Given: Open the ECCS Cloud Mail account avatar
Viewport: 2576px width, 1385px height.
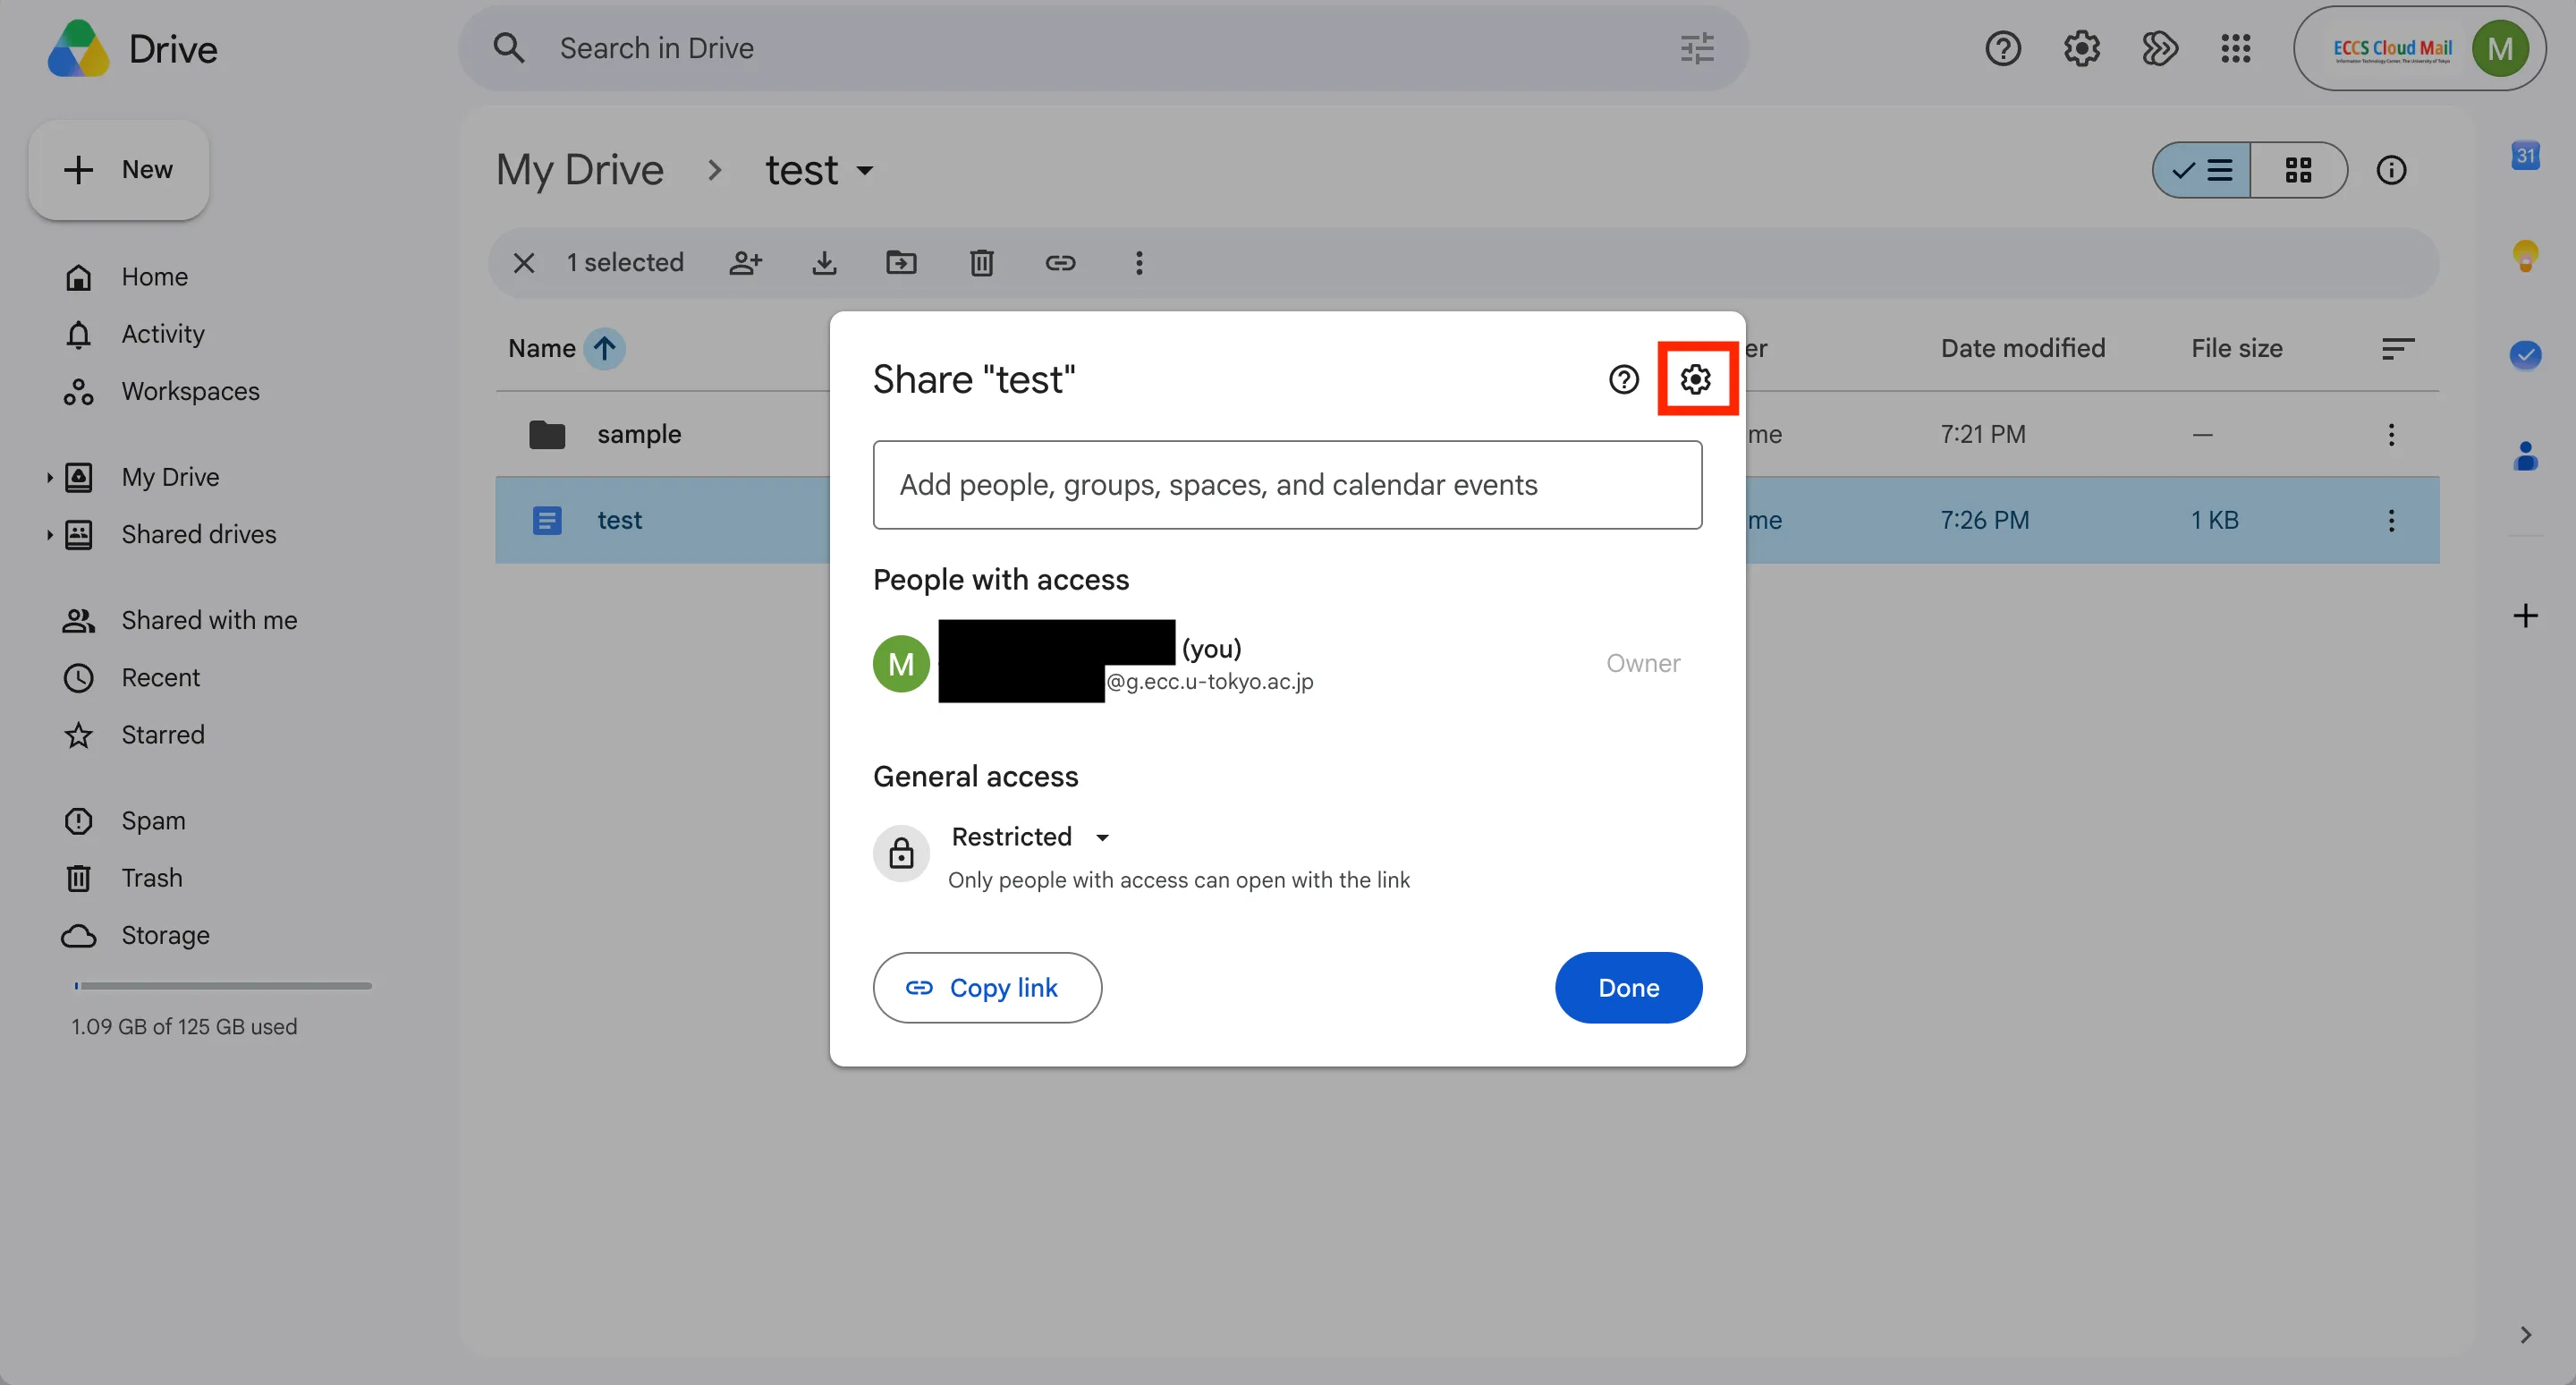Looking at the screenshot, I should tap(2500, 48).
